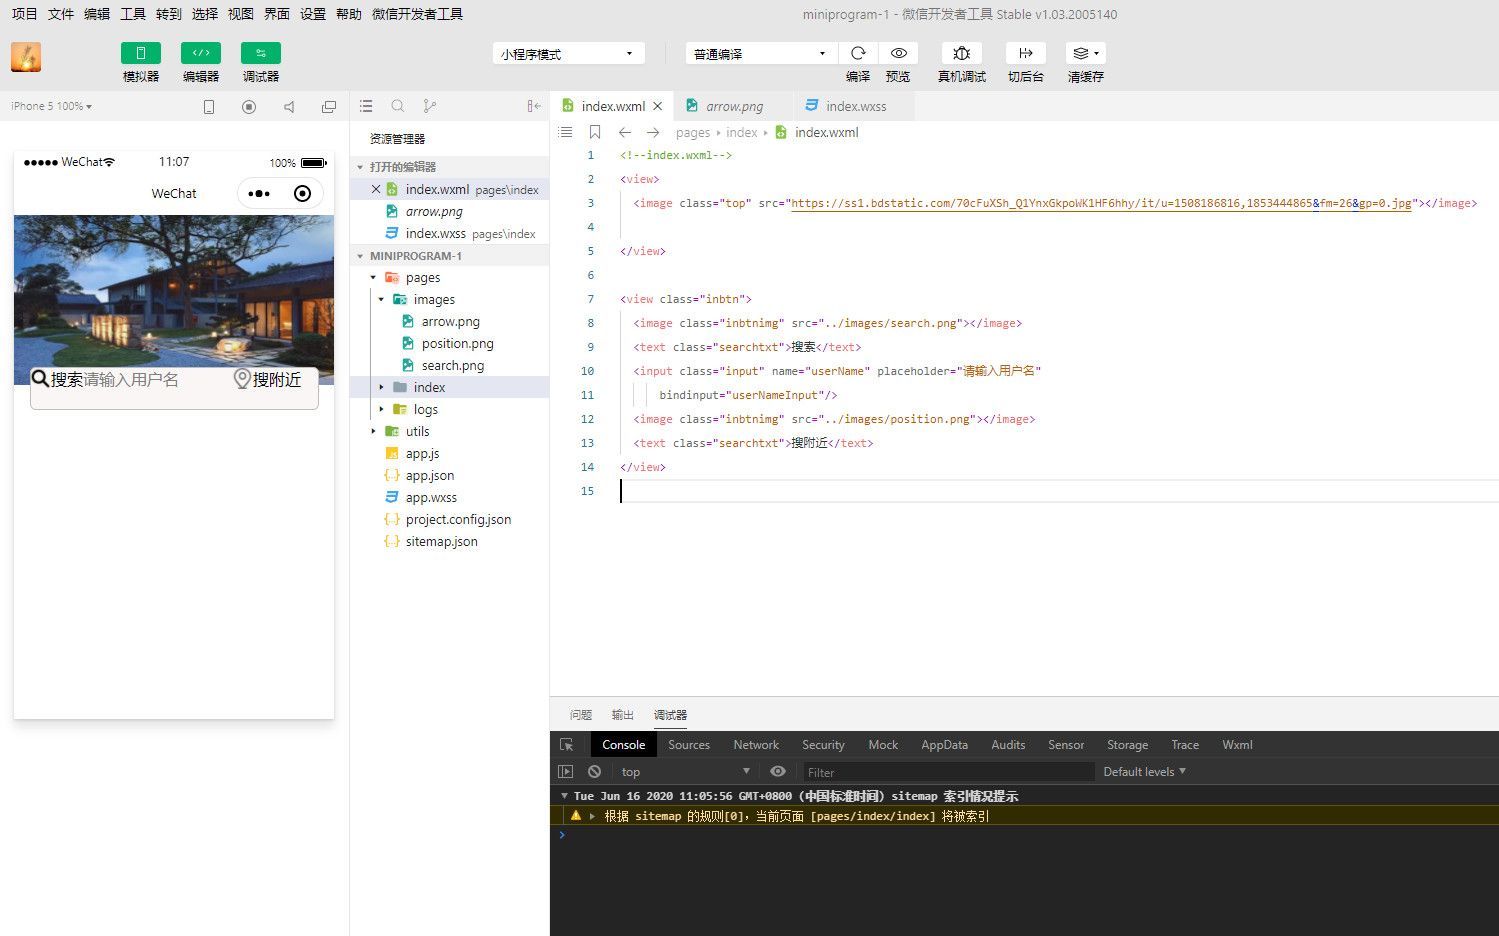Click the detach simulator window icon

click(x=329, y=107)
